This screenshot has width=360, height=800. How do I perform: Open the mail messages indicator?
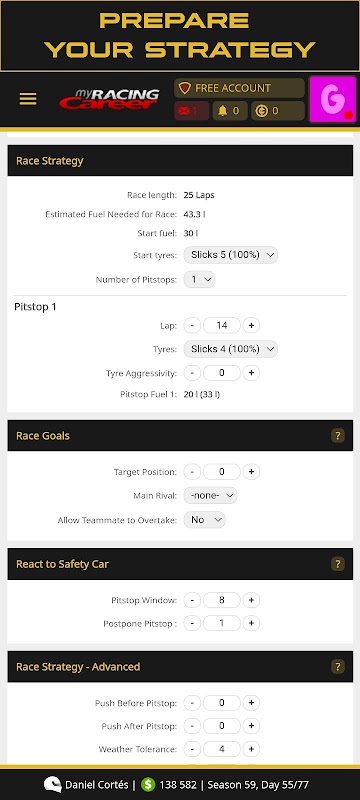pyautogui.click(x=192, y=111)
